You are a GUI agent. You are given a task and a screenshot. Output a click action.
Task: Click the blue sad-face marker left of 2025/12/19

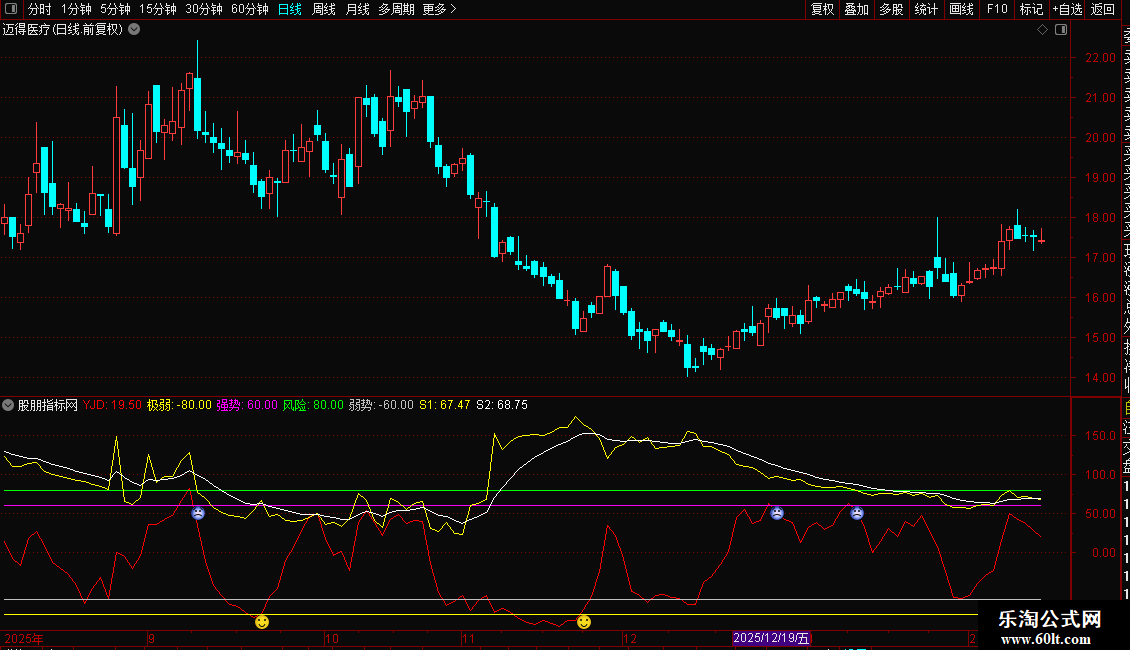777,513
